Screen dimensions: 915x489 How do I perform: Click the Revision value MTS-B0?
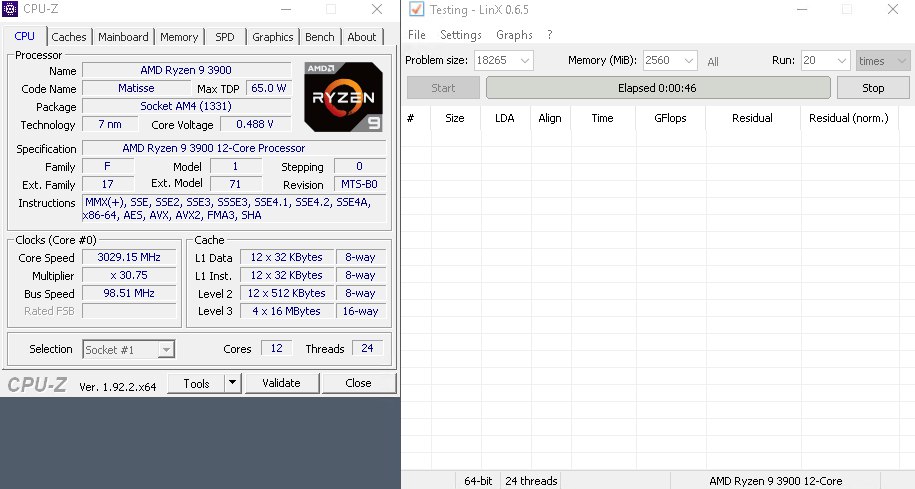click(x=359, y=184)
